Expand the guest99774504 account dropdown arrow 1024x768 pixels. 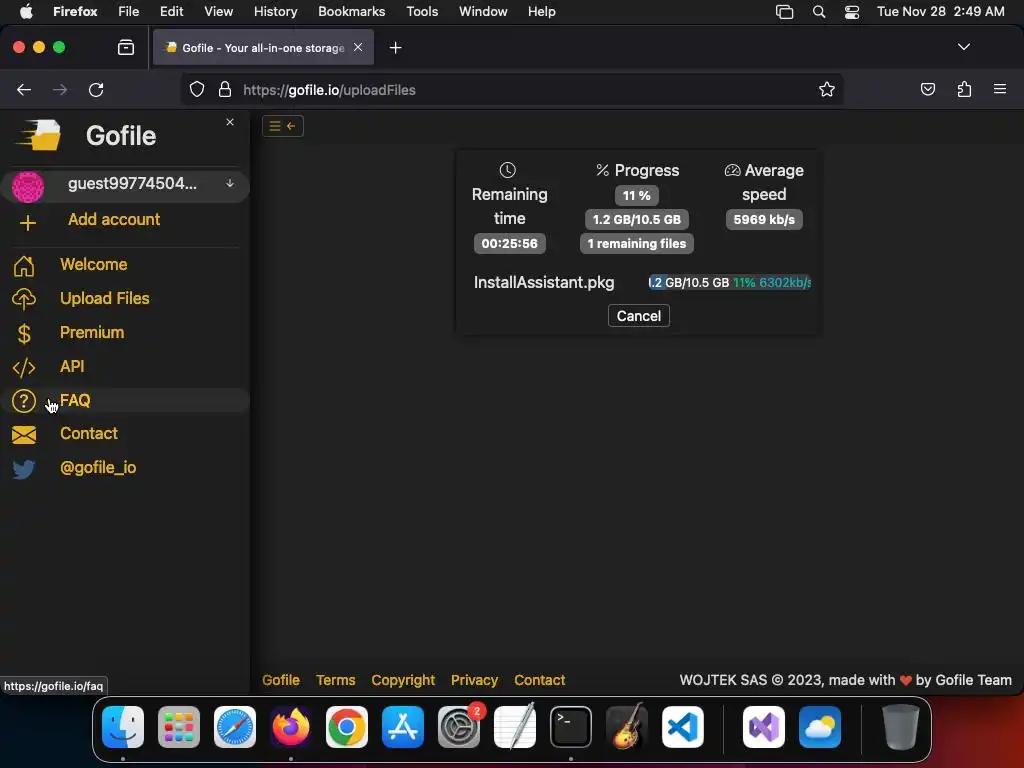coord(230,184)
